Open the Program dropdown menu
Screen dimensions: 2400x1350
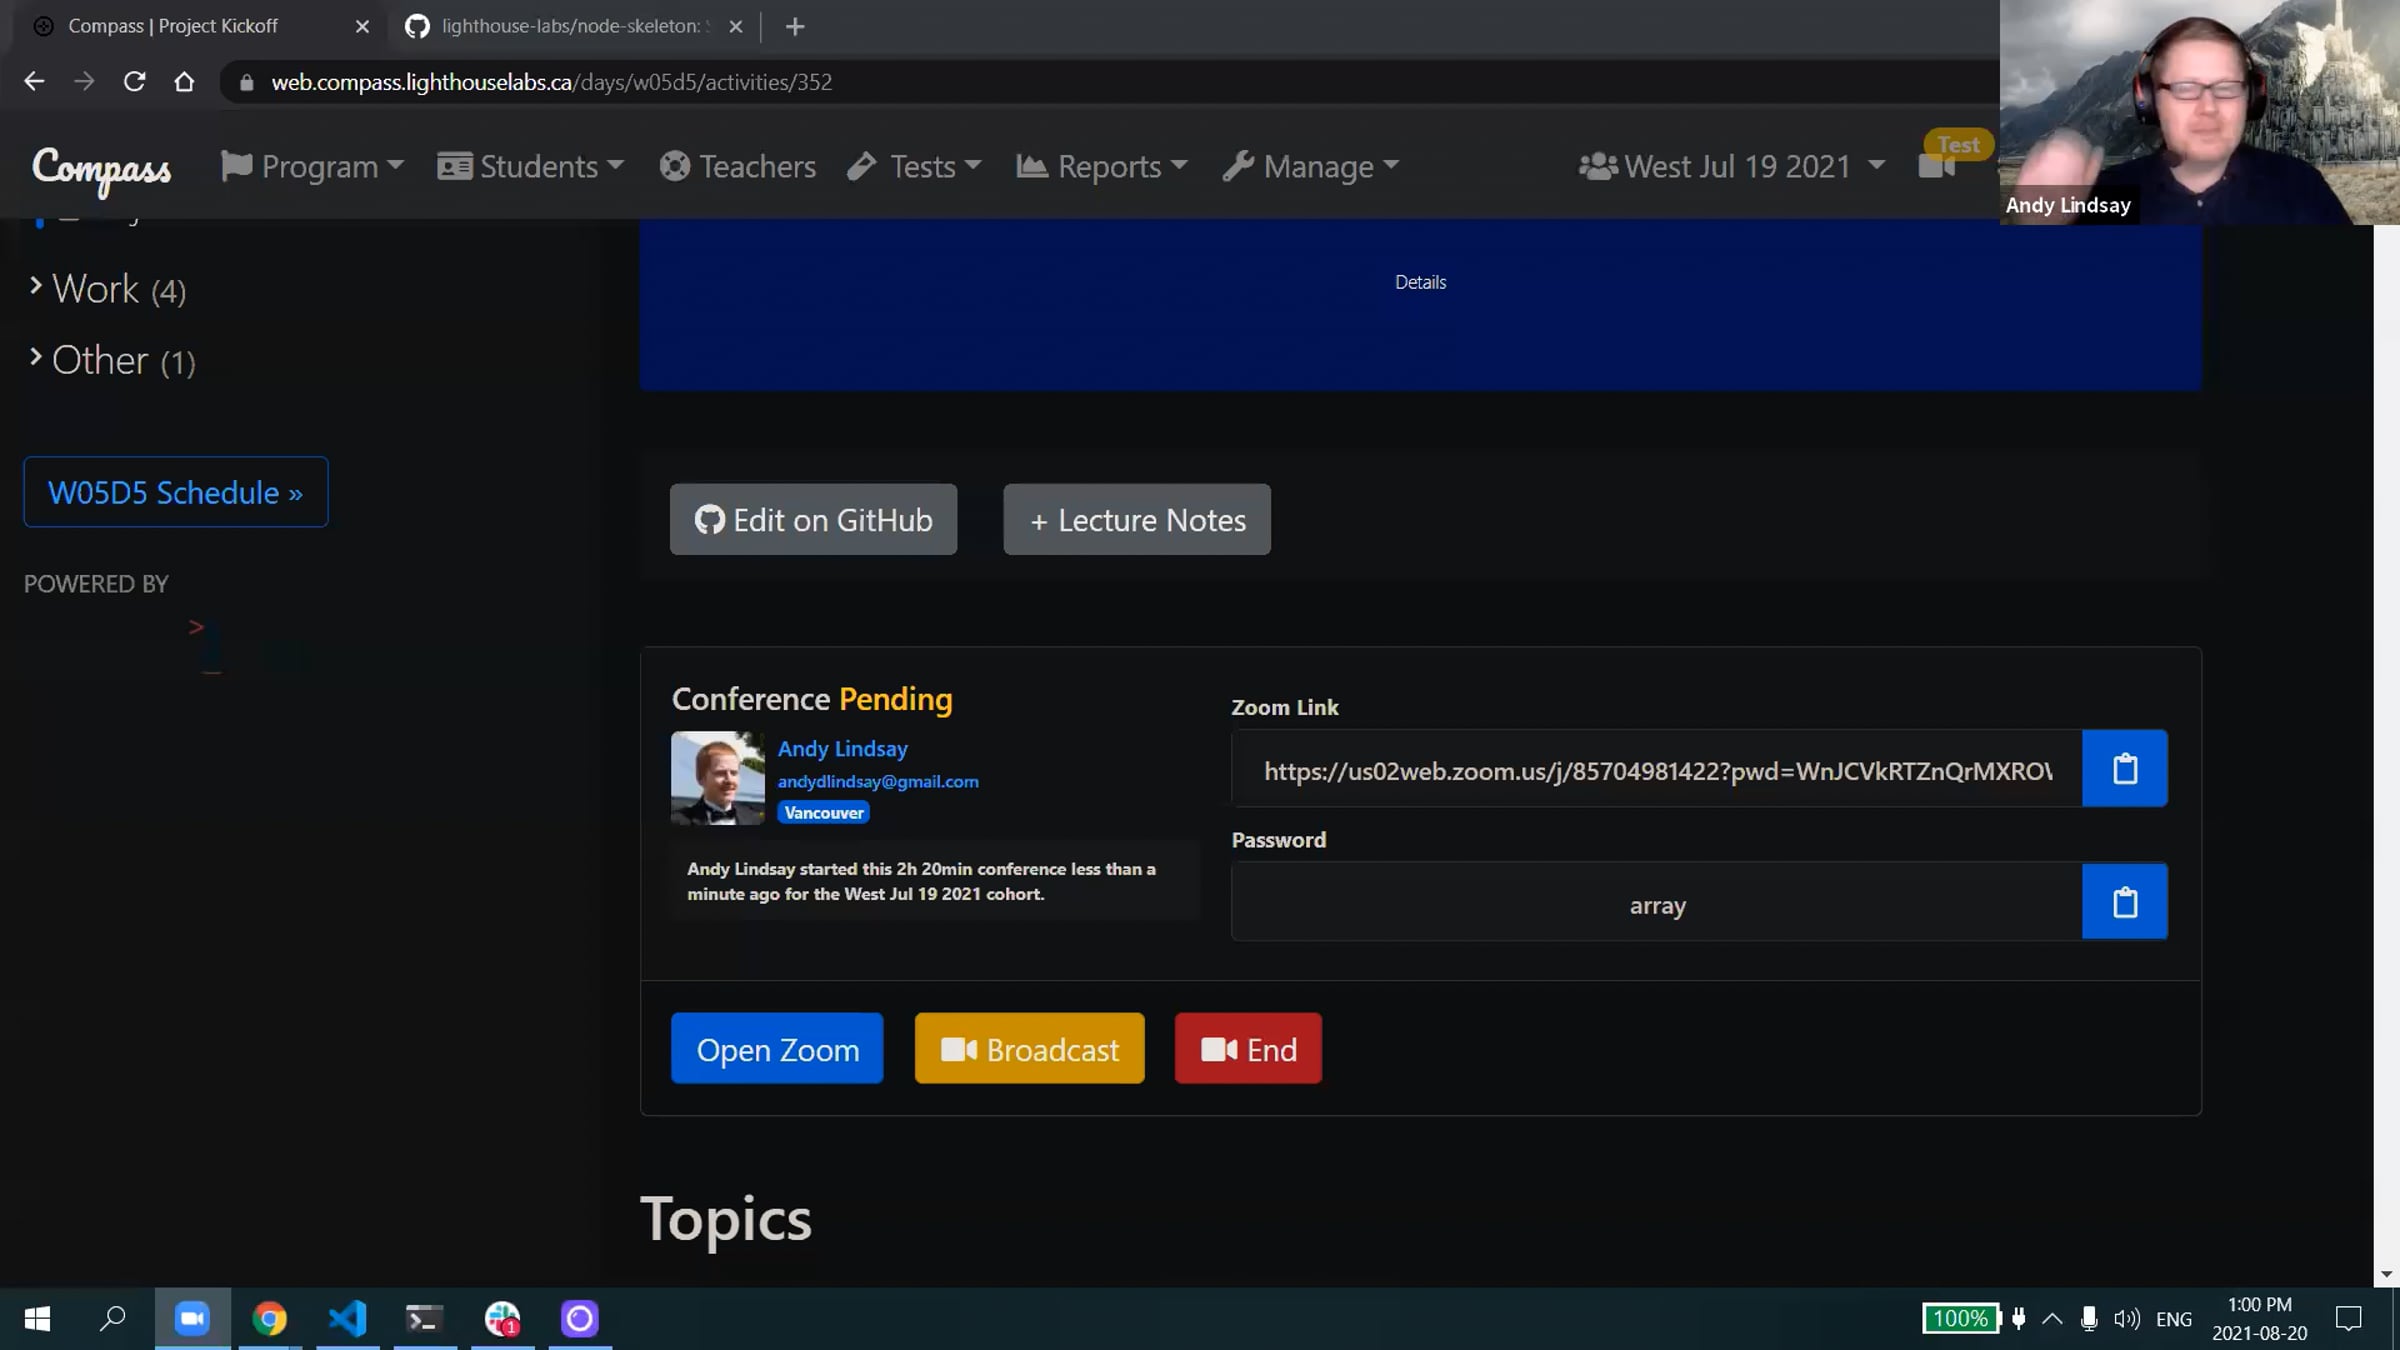312,166
